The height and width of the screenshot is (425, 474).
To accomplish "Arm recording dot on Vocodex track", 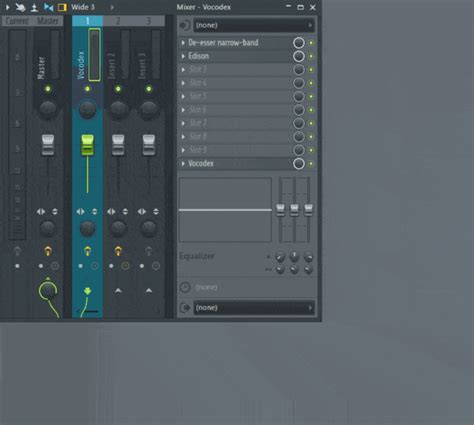I will (80, 266).
